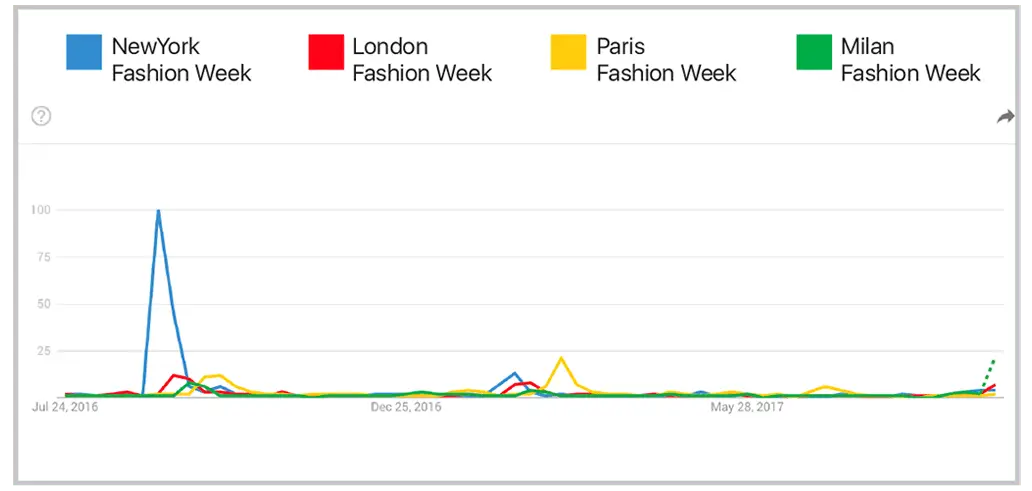Click the red London Fashion Week swatch

[x=325, y=53]
